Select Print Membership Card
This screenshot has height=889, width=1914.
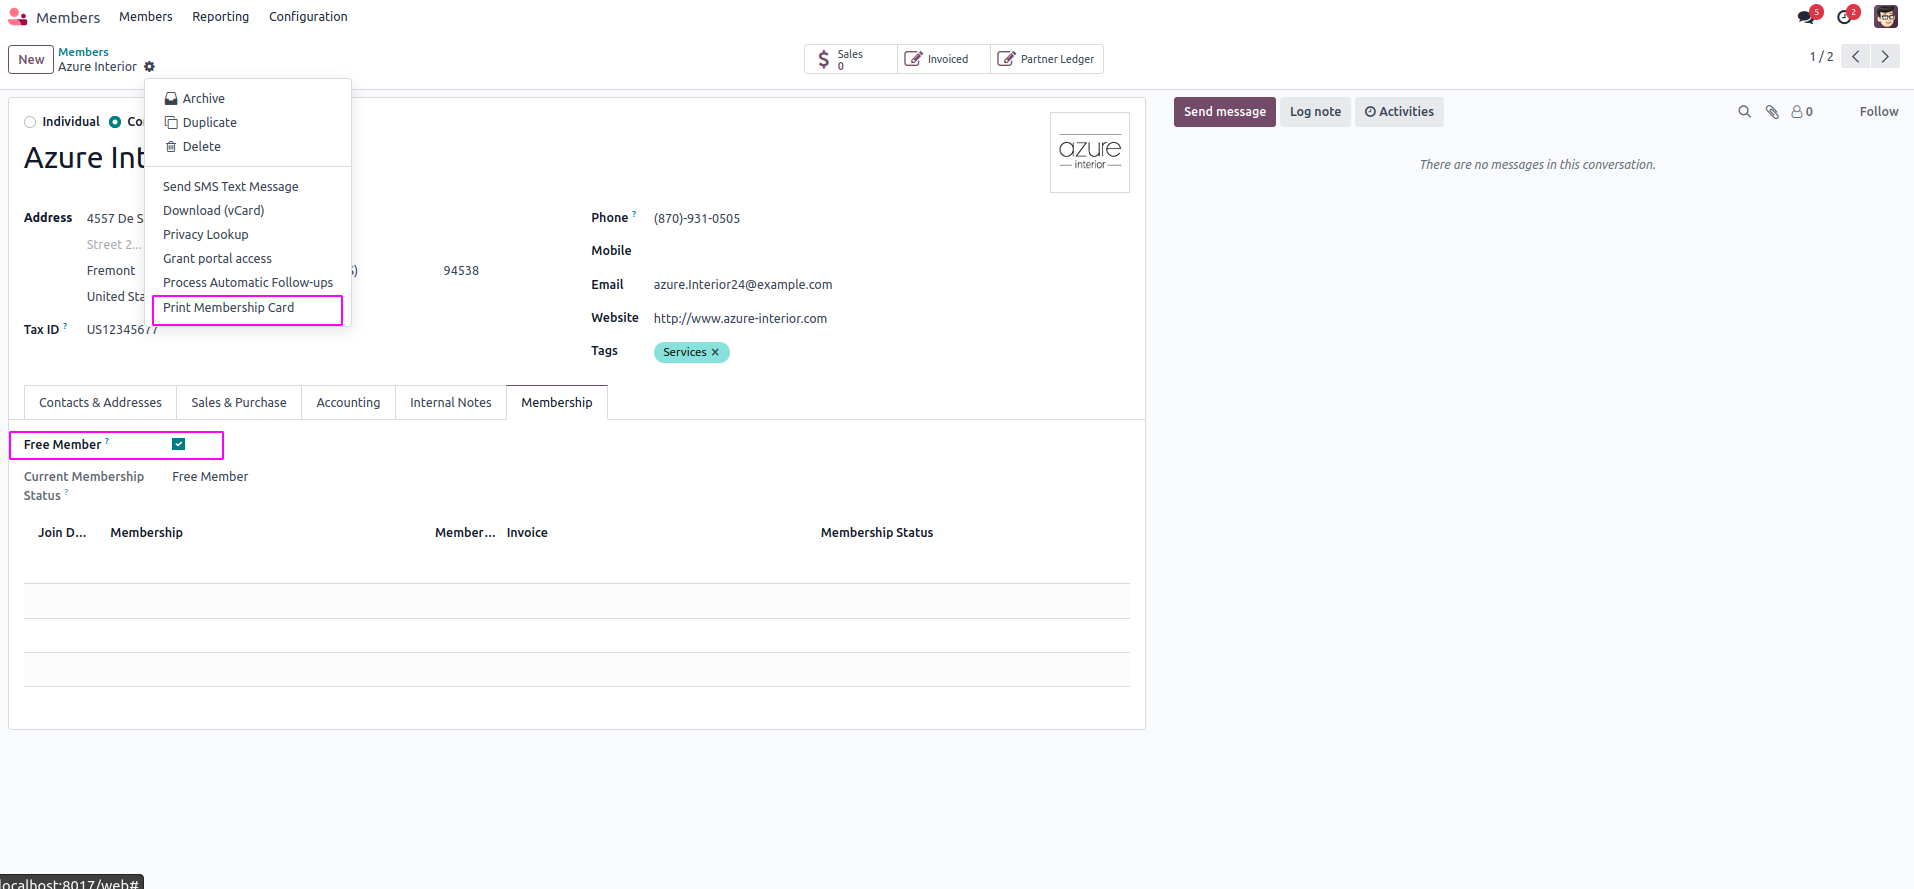coord(248,308)
